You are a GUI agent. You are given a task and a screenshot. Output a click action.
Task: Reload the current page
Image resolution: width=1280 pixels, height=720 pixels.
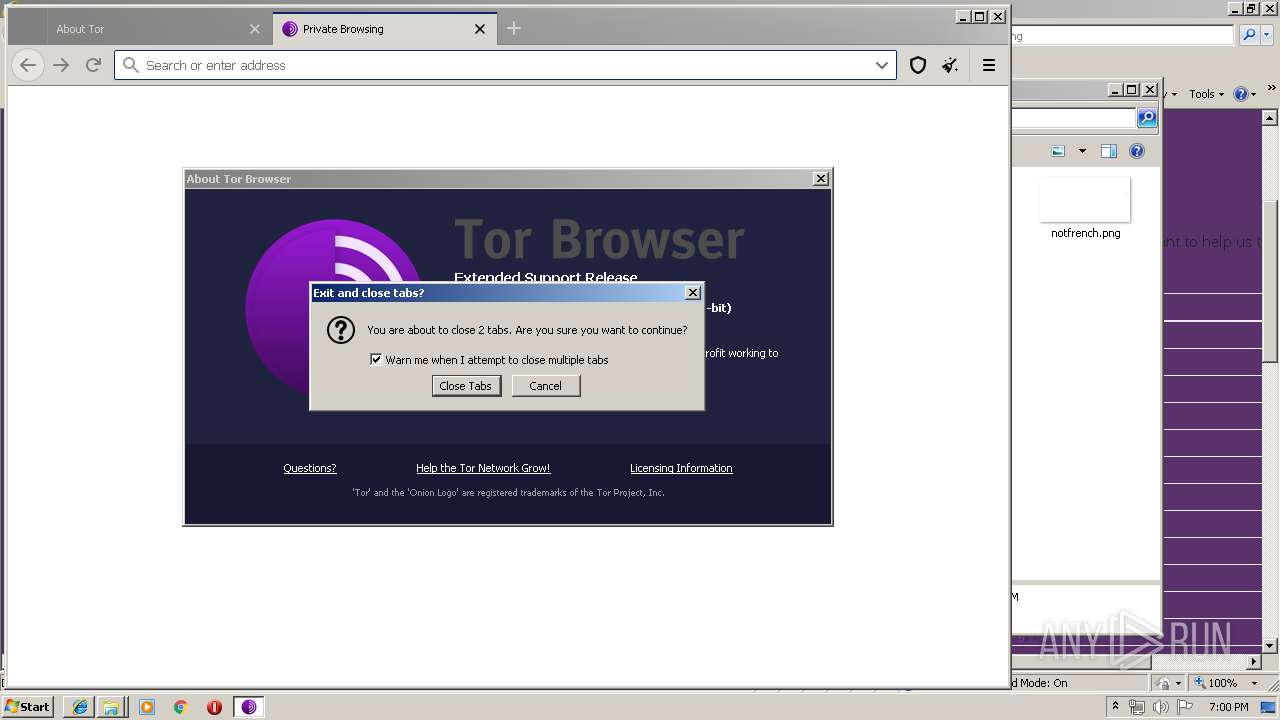(x=93, y=65)
